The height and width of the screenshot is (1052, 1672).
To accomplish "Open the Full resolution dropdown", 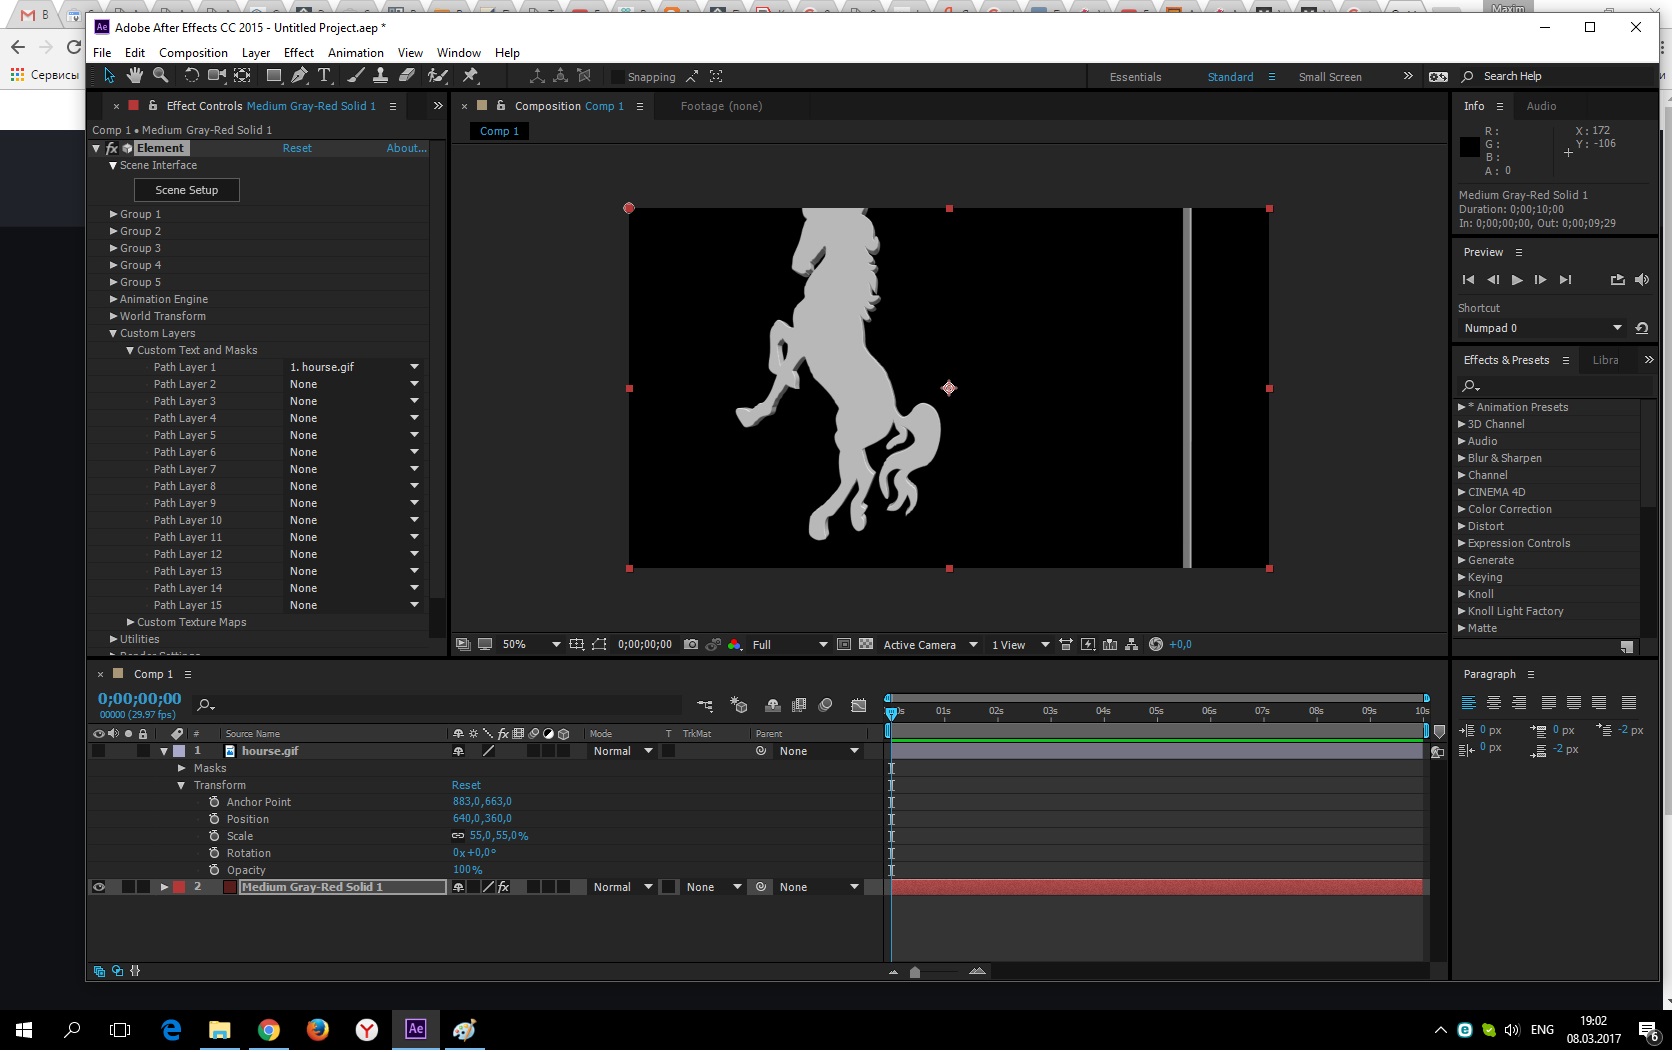I will (790, 645).
